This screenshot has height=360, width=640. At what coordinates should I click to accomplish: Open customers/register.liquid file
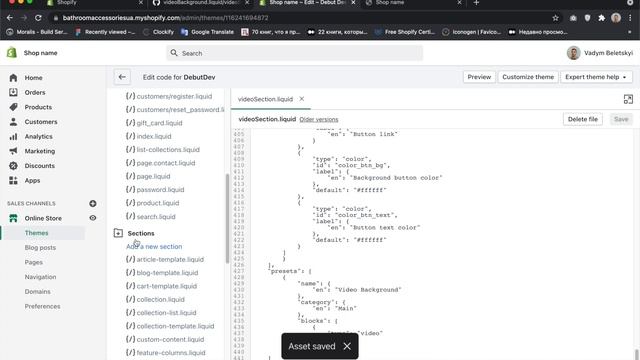click(169, 96)
